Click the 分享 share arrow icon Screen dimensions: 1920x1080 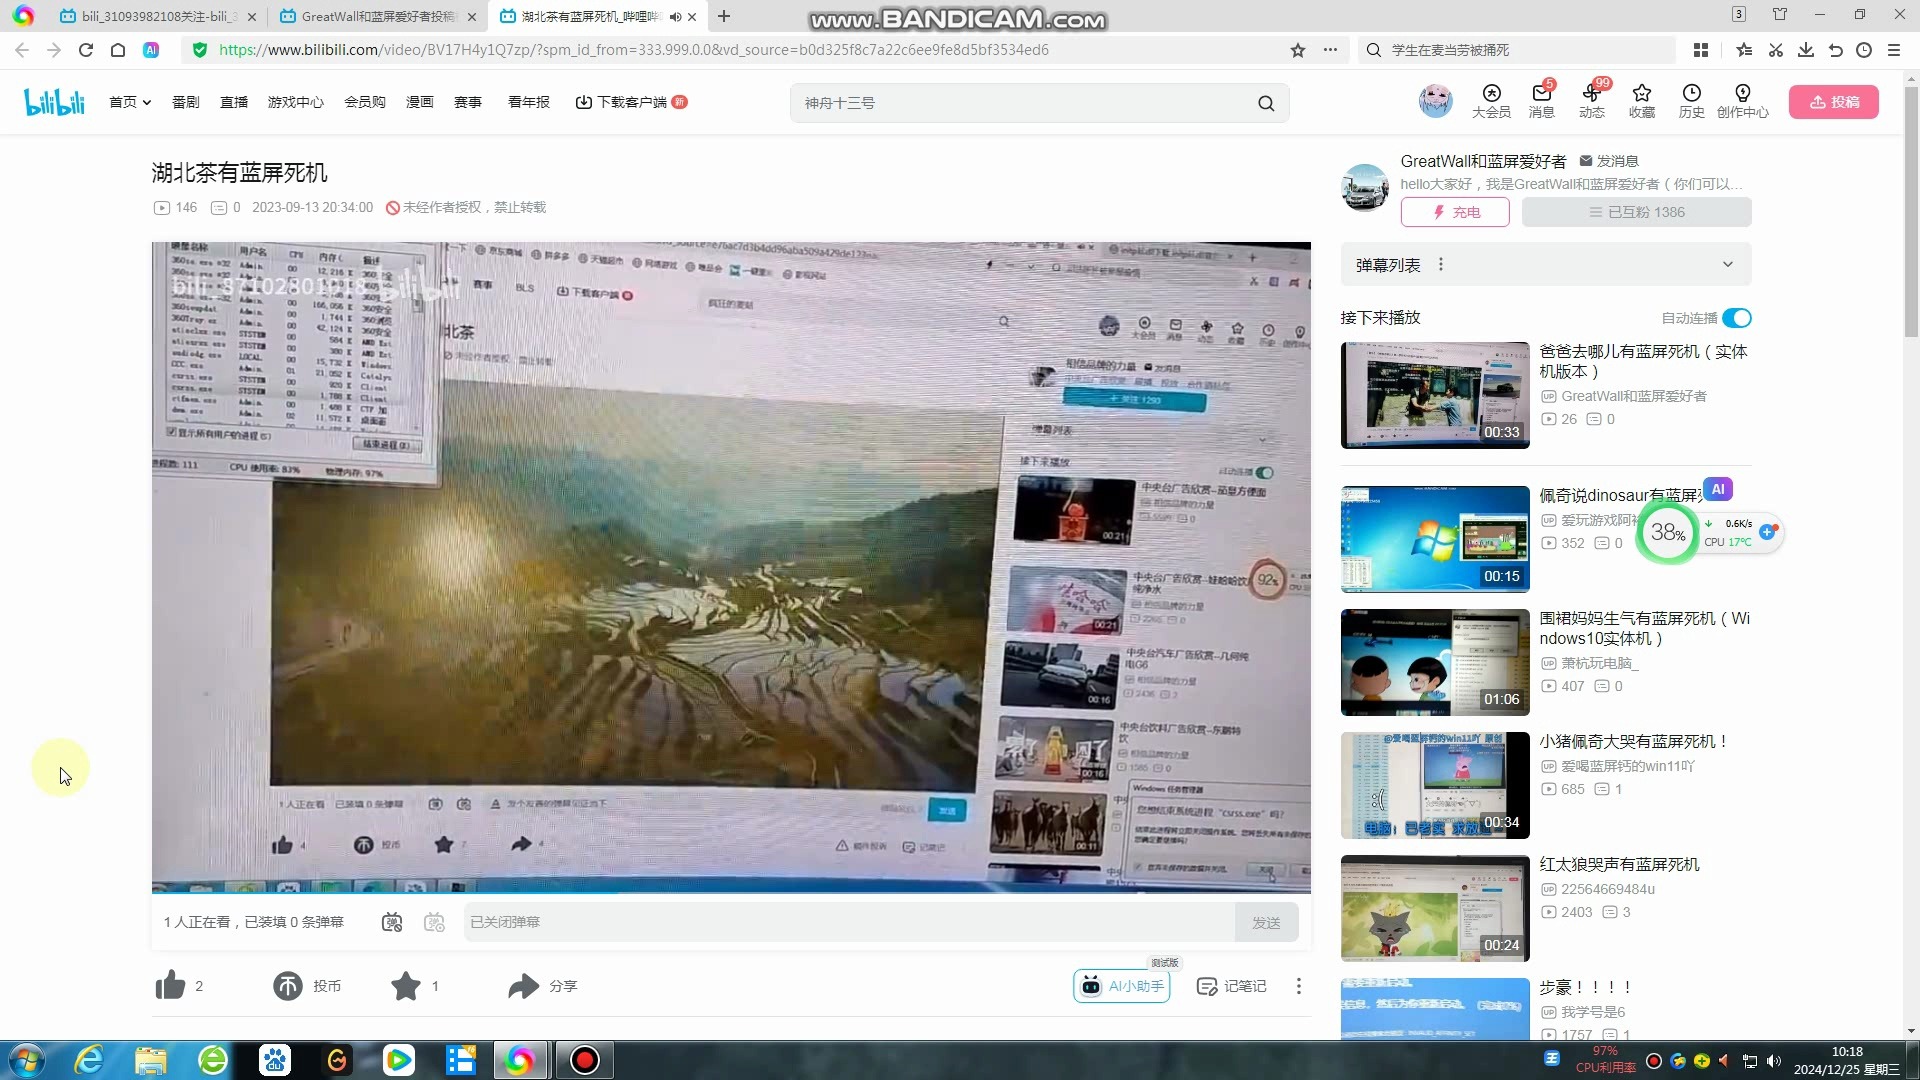523,986
